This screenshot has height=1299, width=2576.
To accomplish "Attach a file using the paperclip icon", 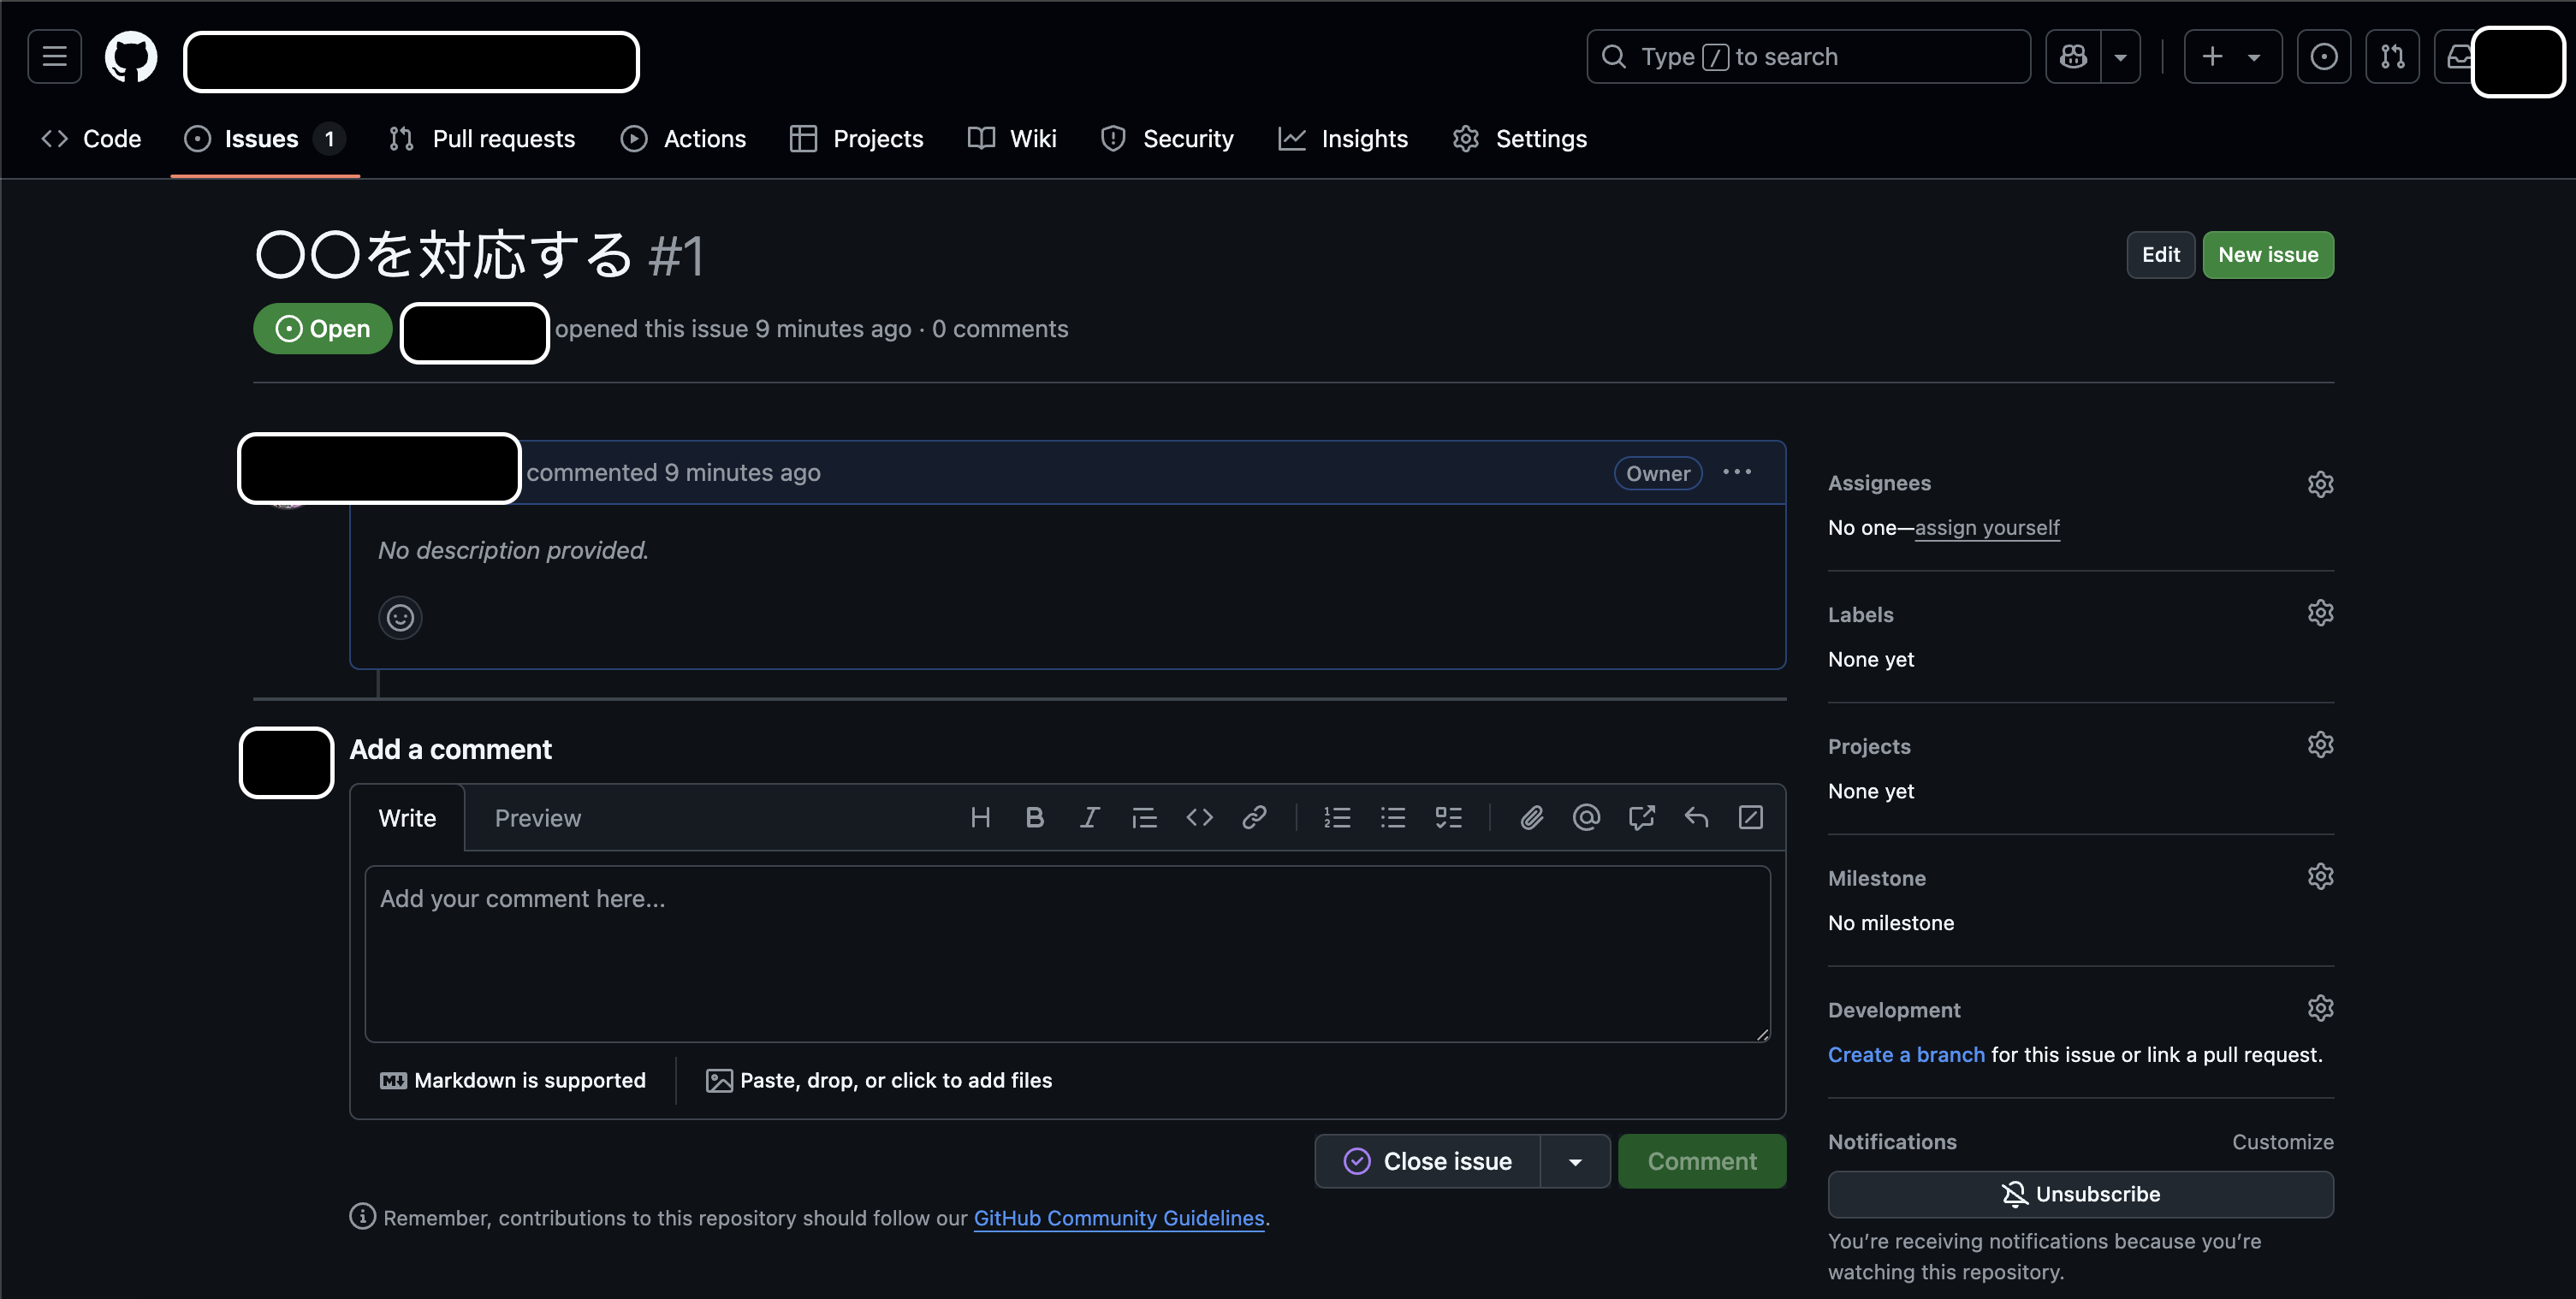I will tap(1531, 817).
